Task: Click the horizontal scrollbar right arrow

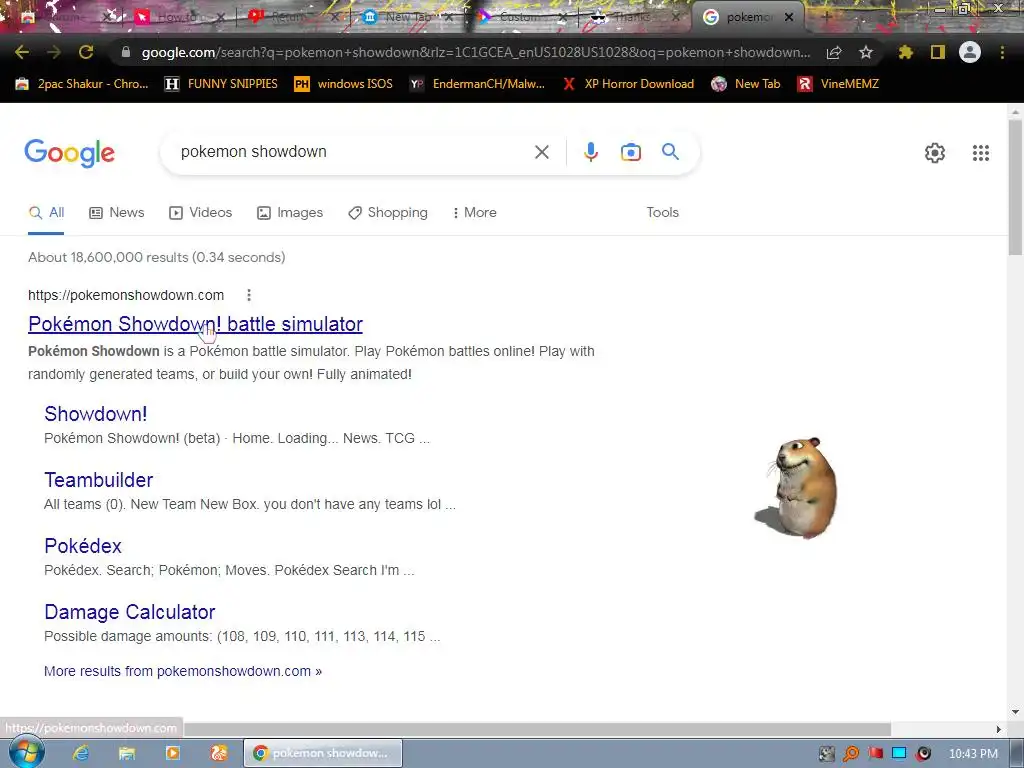Action: pos(999,729)
